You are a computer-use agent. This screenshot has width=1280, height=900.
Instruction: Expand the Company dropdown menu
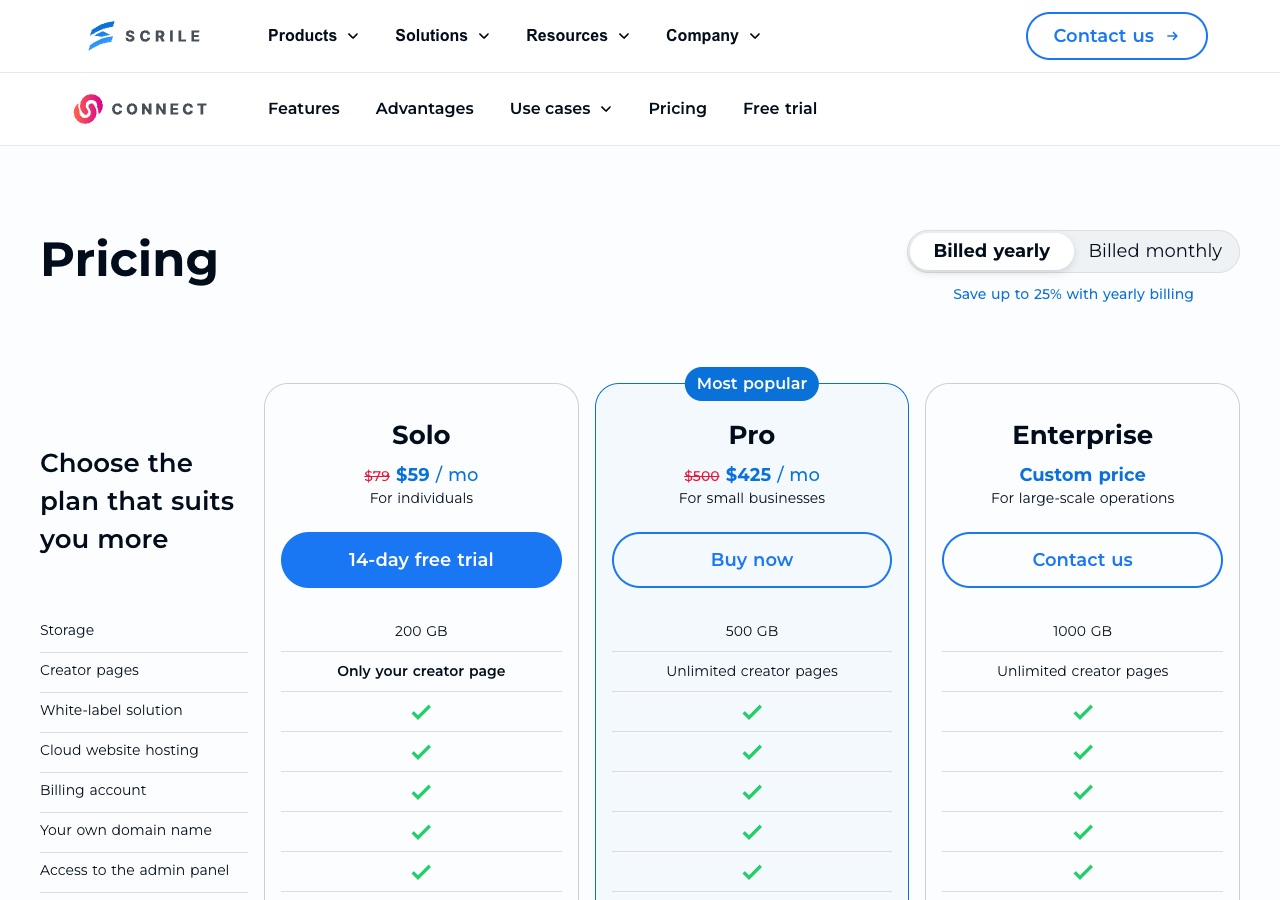tap(713, 36)
